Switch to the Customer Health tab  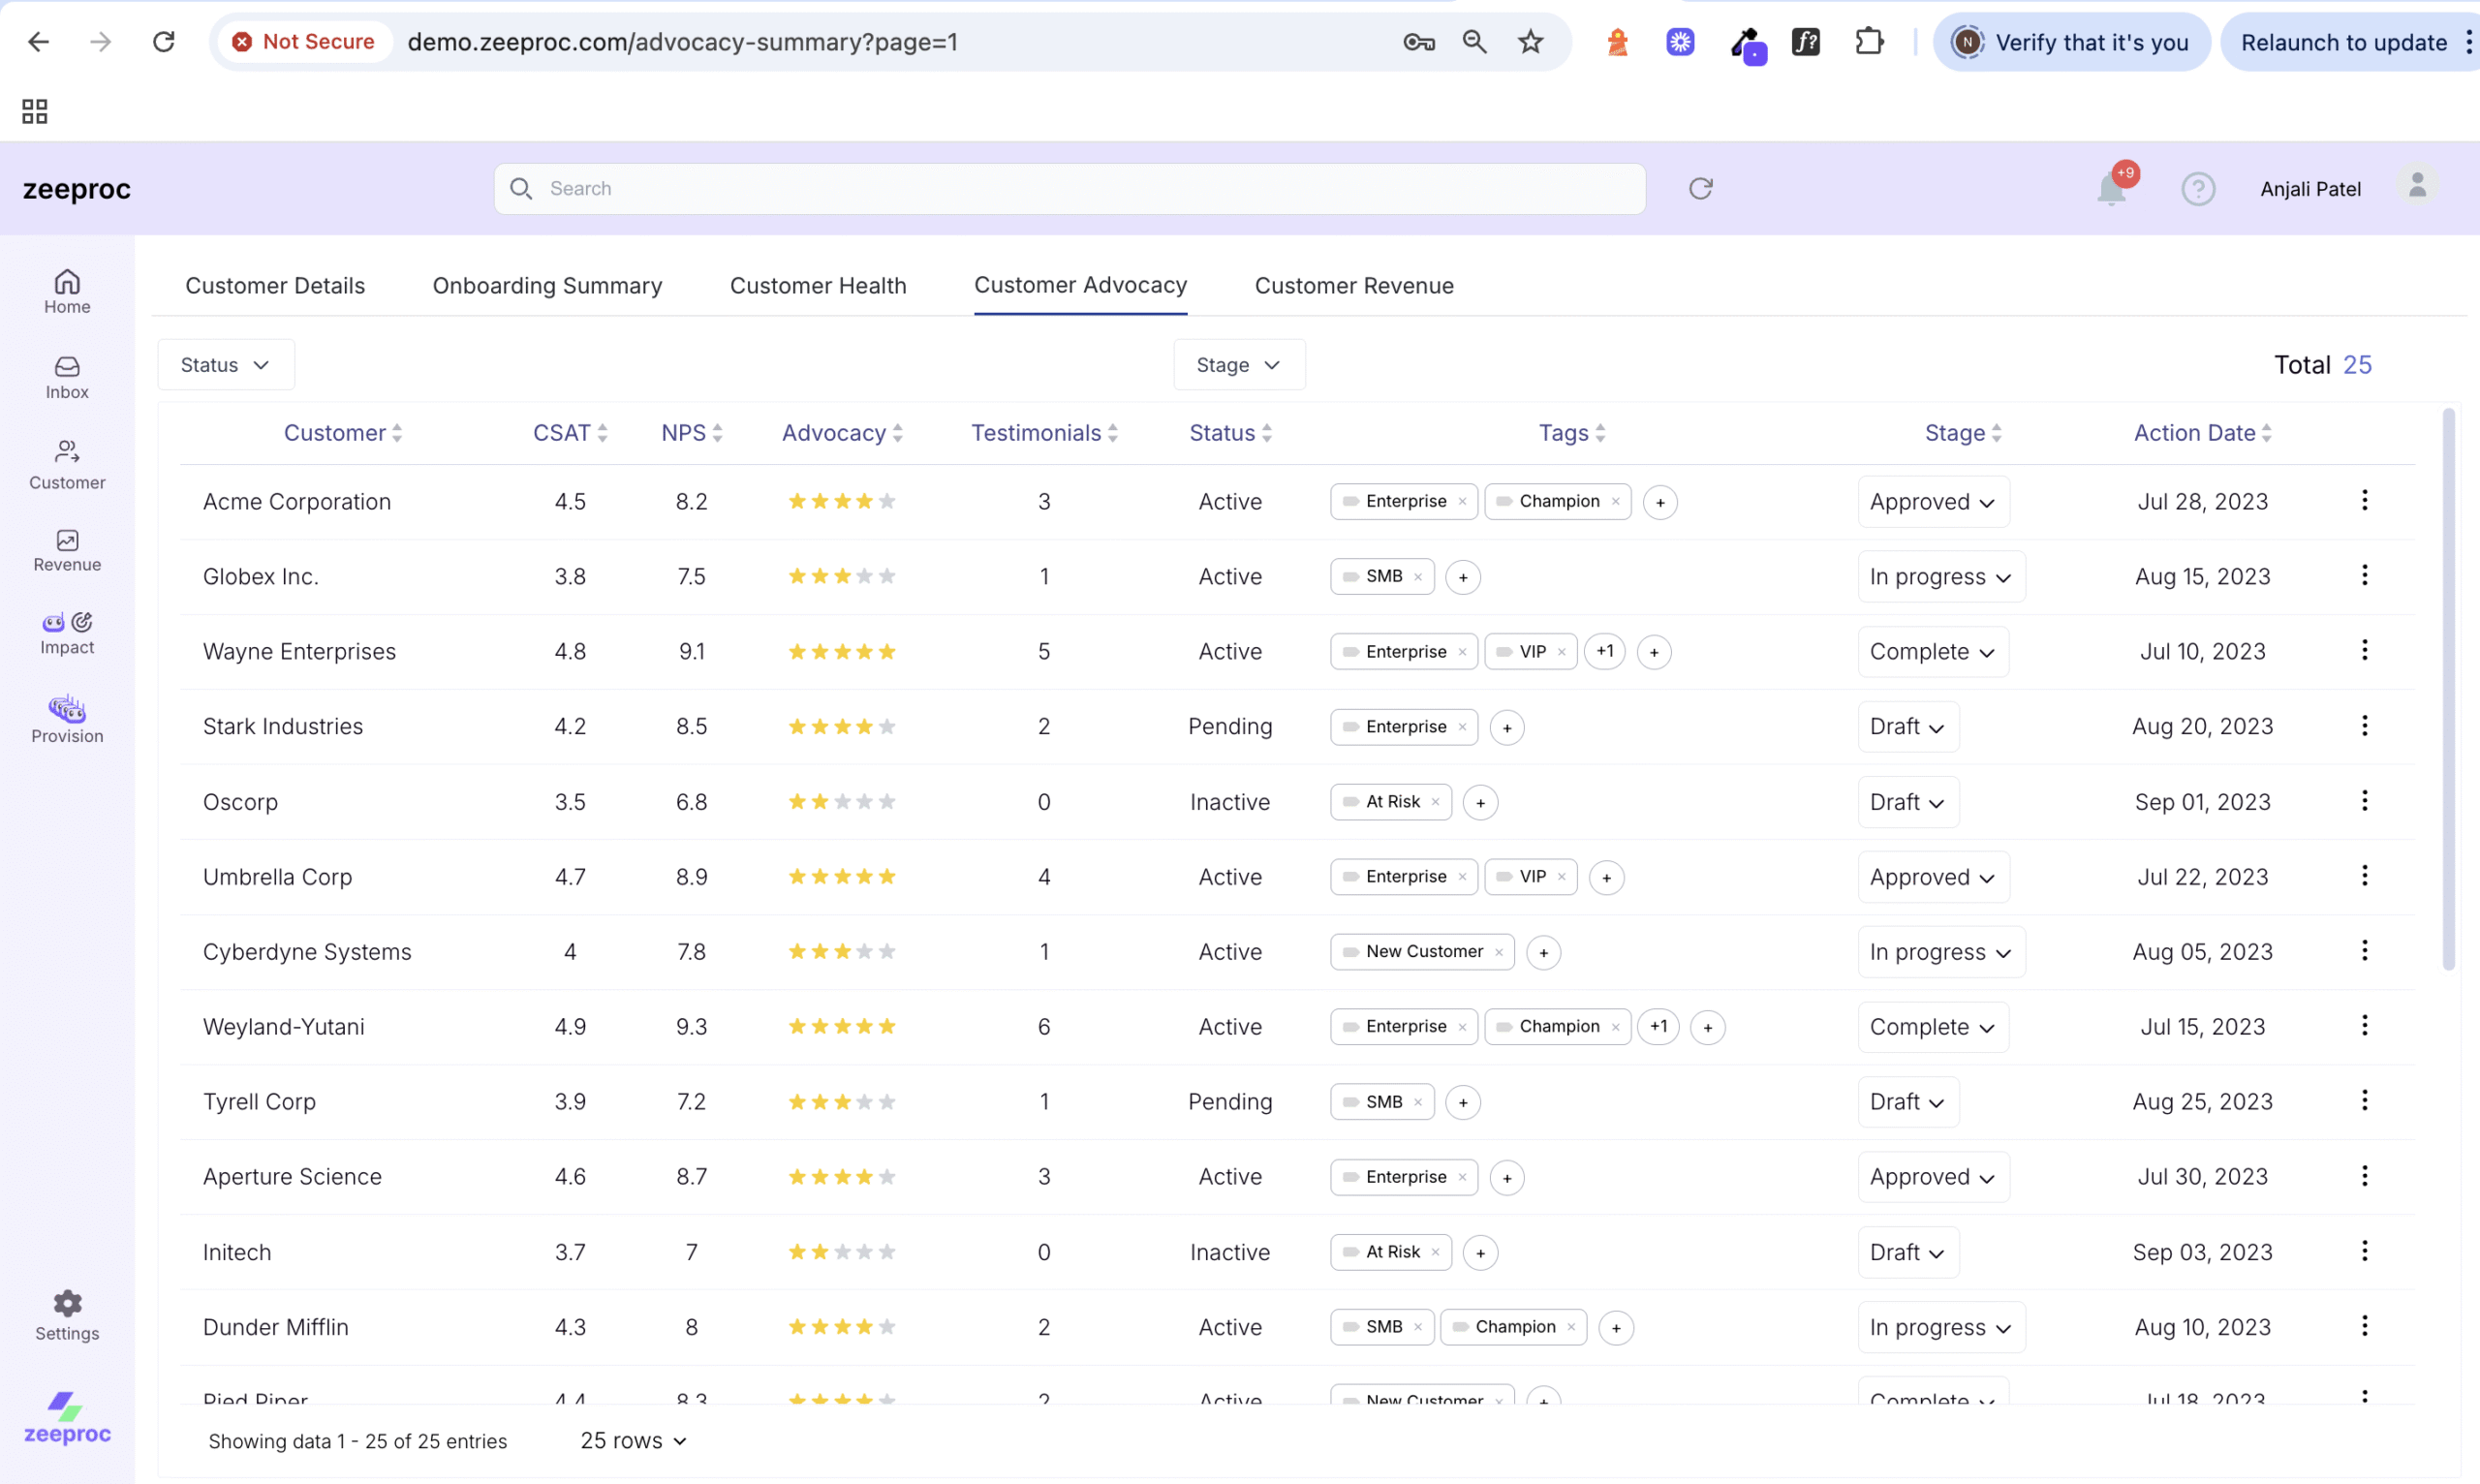(817, 286)
